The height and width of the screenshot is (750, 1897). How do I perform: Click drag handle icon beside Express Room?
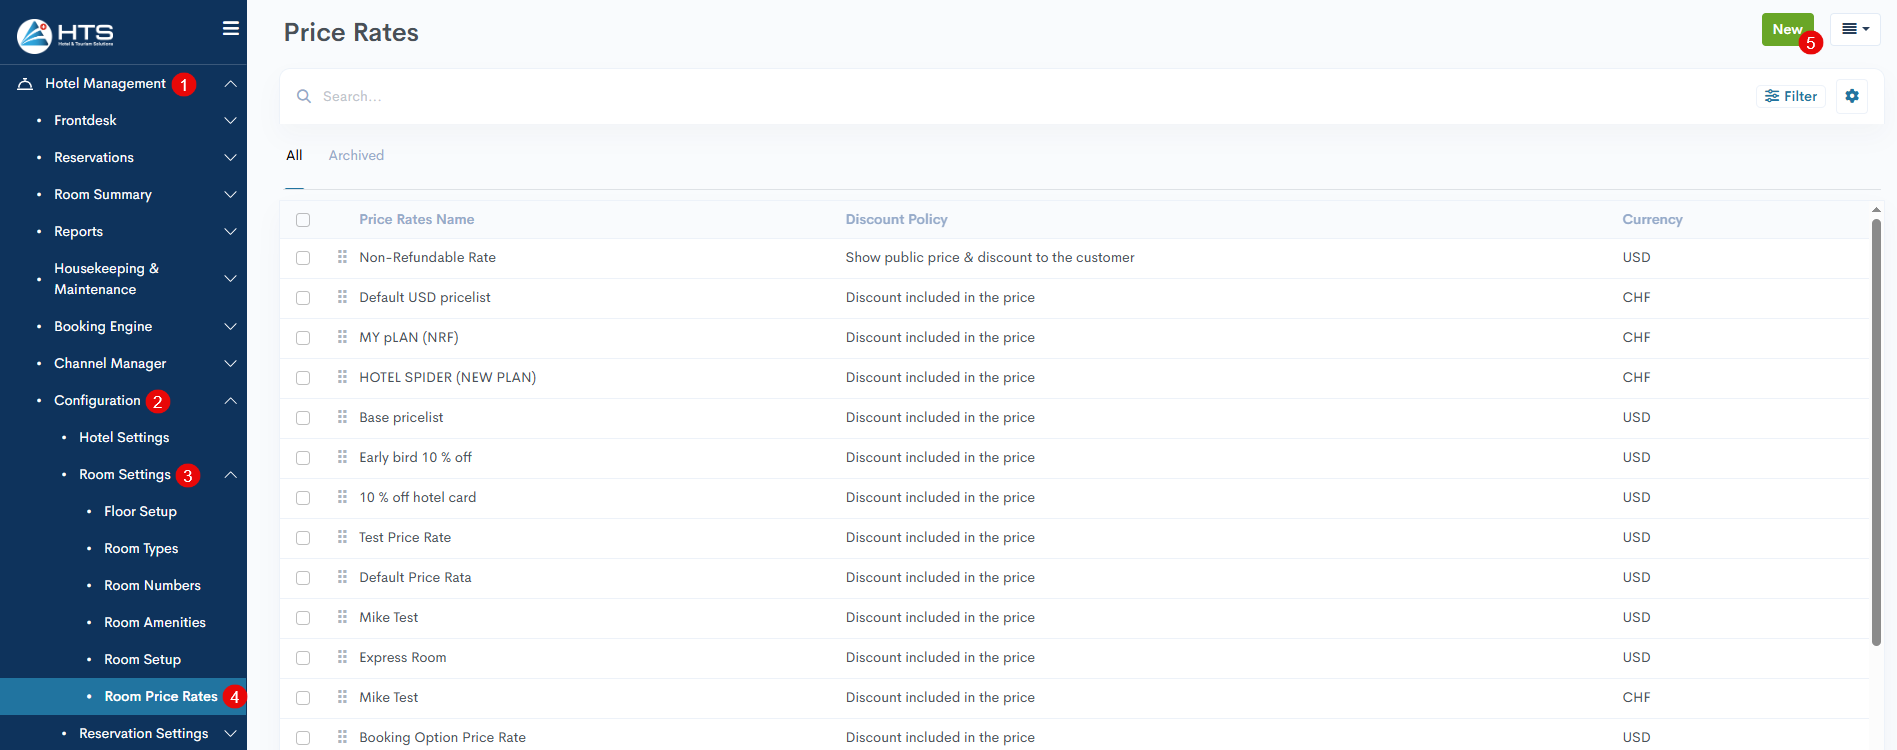point(342,657)
